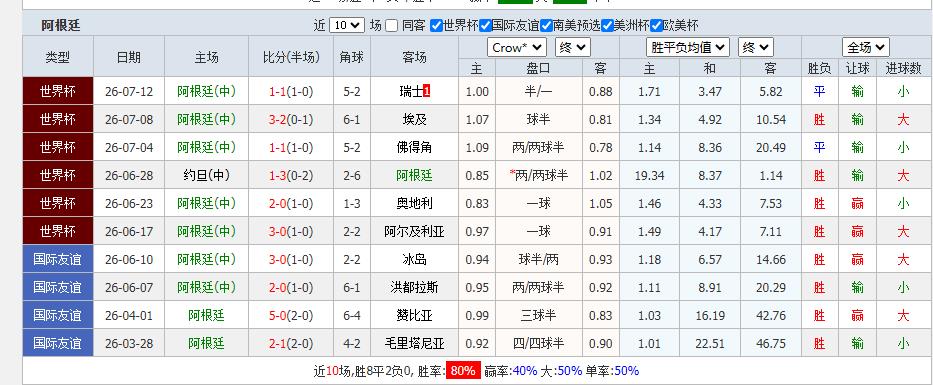Click handicap *两/两球半 in 约旦 row
Viewport: 933px width, 385px height.
point(538,176)
